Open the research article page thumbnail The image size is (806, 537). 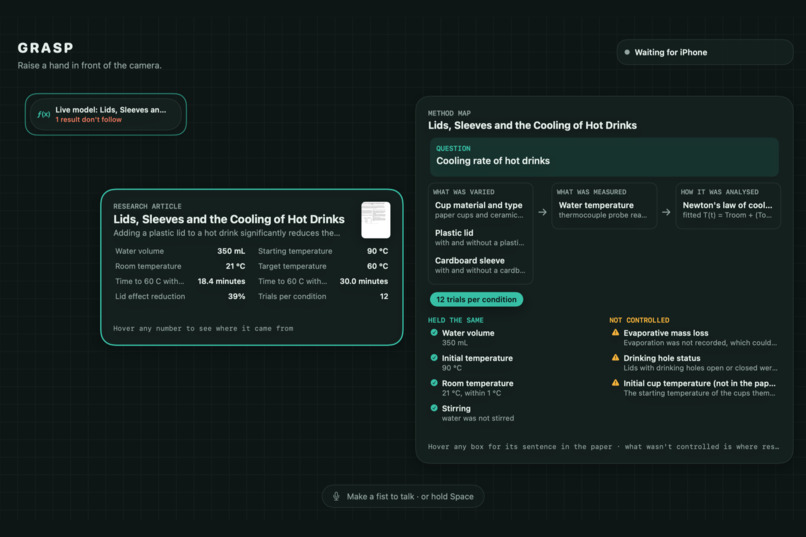(x=376, y=220)
